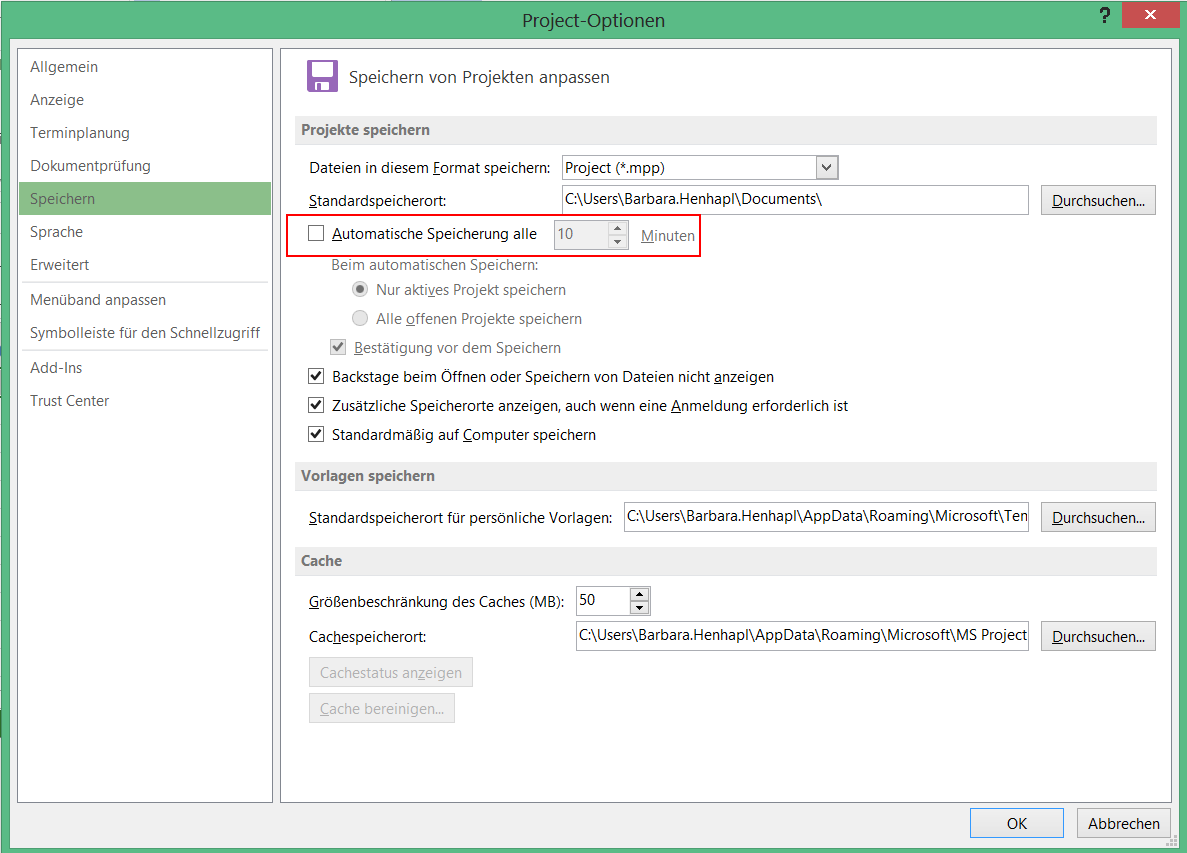Click the personal templates path field
This screenshot has height=853, width=1187.
[x=825, y=517]
